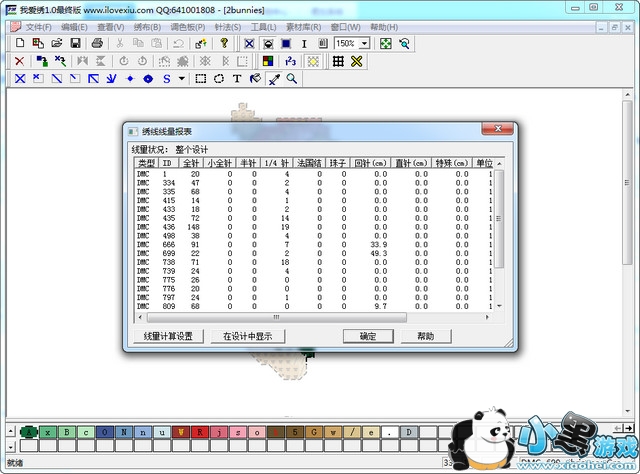This screenshot has height=474, width=640.
Task: Select the magnifier zoom tool
Action: (292, 78)
